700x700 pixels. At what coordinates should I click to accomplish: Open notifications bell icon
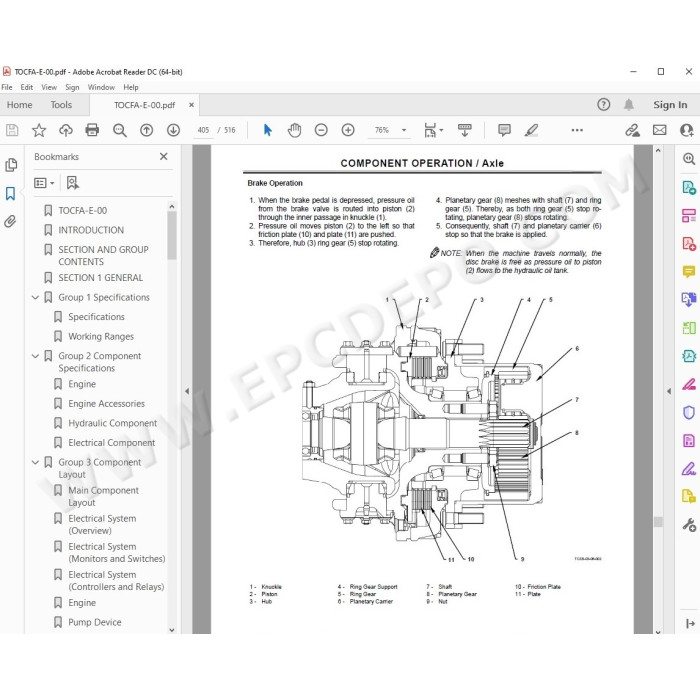coord(629,105)
